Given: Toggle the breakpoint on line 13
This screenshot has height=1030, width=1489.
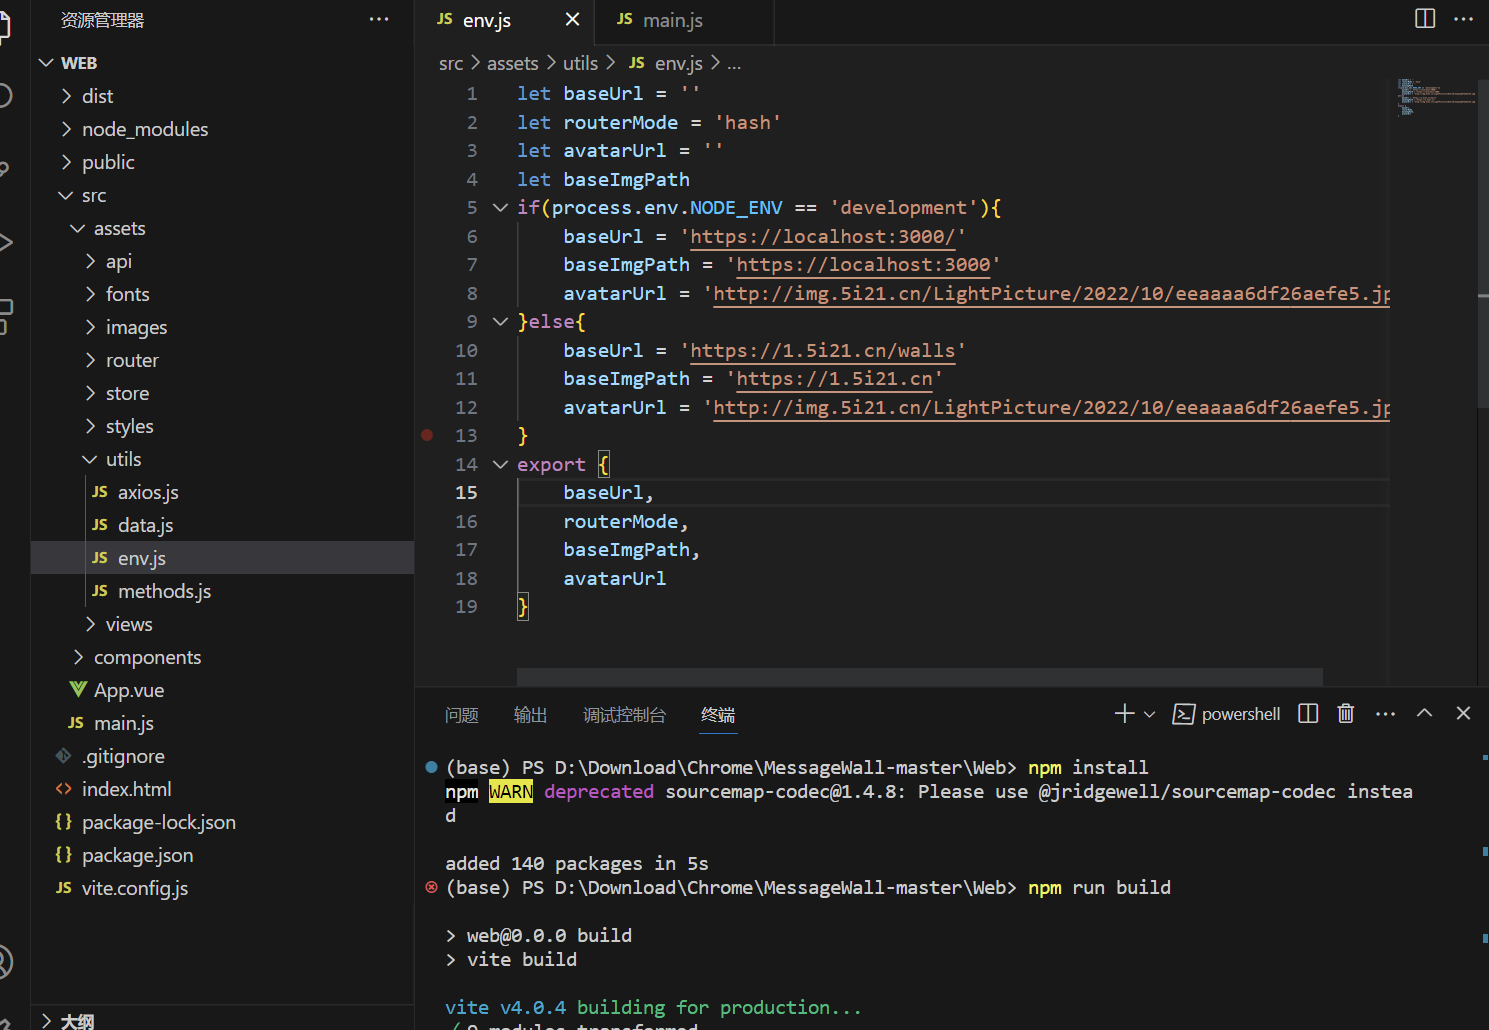Looking at the screenshot, I should (x=427, y=435).
